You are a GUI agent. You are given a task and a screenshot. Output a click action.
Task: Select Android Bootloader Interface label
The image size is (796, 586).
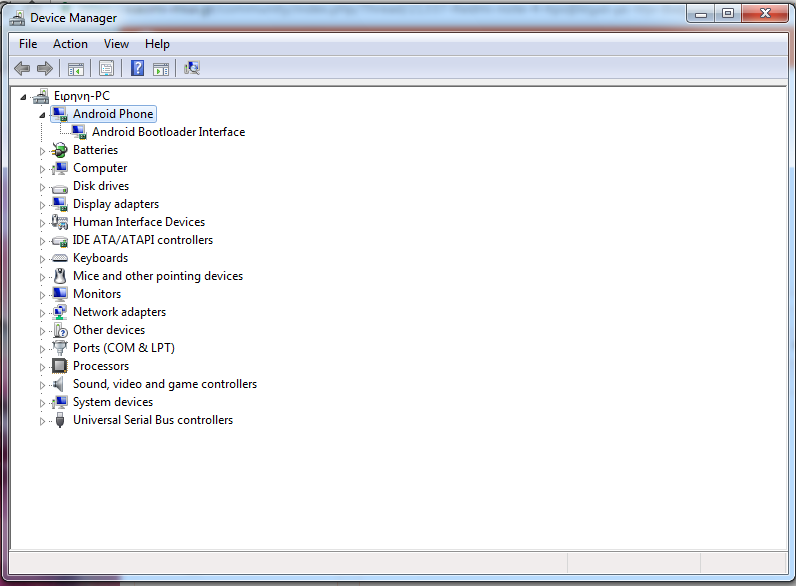(169, 132)
